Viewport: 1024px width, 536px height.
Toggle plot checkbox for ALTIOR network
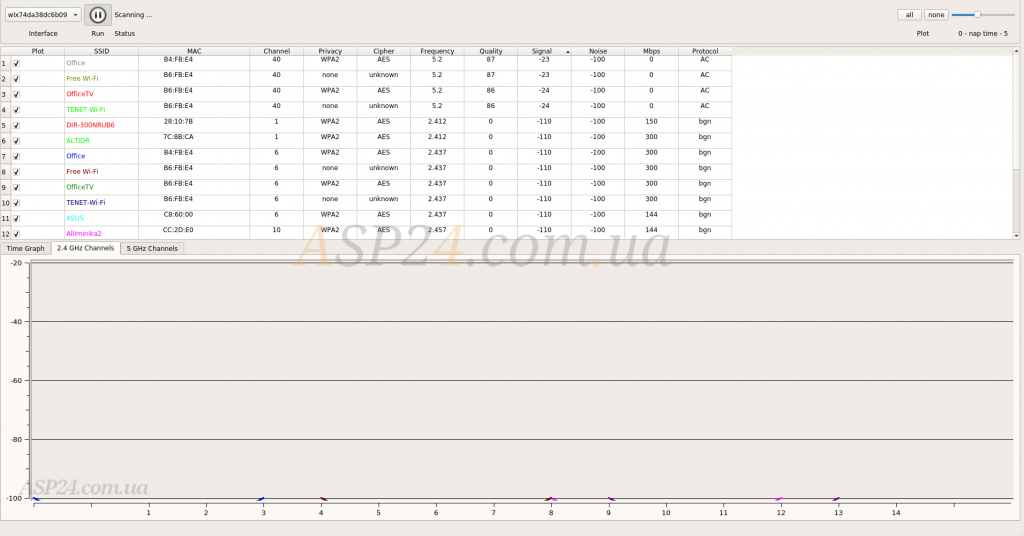(x=16, y=141)
